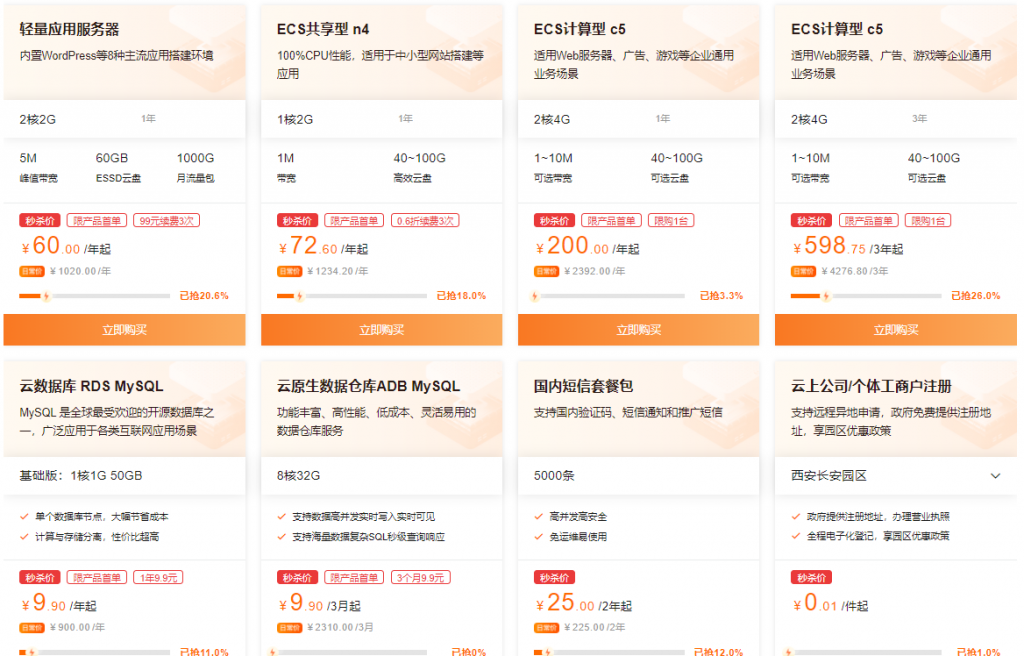Click the ¥598.75 /3年起 price

[x=848, y=246]
